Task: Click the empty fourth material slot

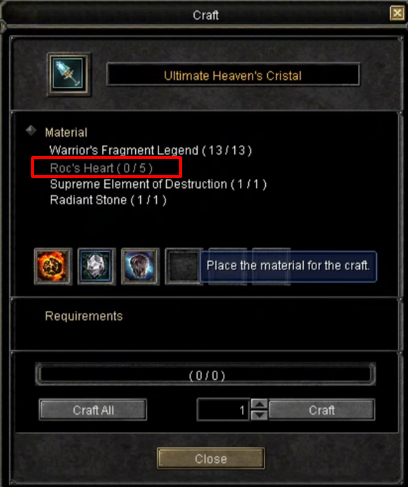Action: click(x=183, y=266)
